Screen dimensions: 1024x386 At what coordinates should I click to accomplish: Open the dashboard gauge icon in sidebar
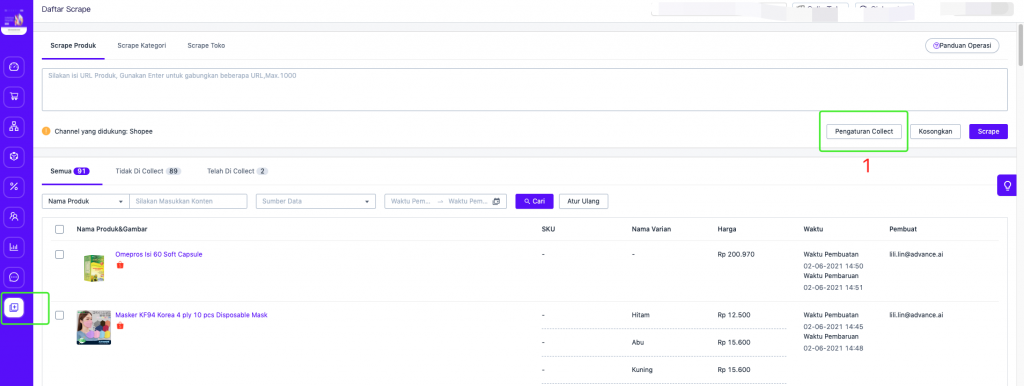click(14, 67)
